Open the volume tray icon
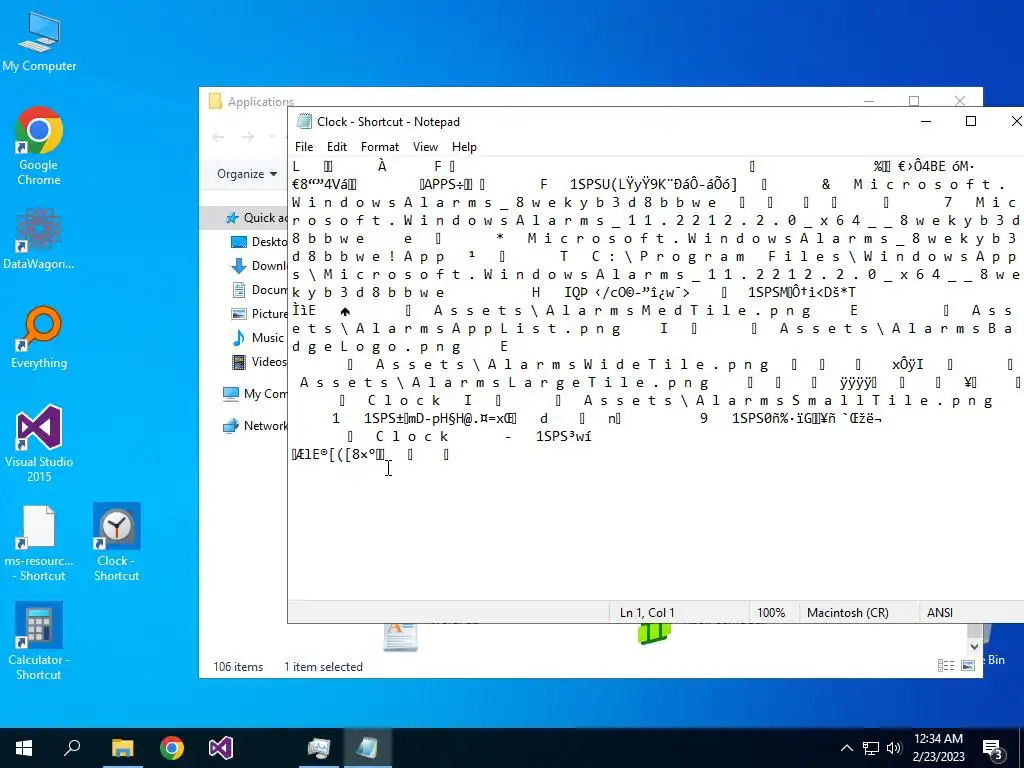1024x768 pixels. tap(894, 748)
